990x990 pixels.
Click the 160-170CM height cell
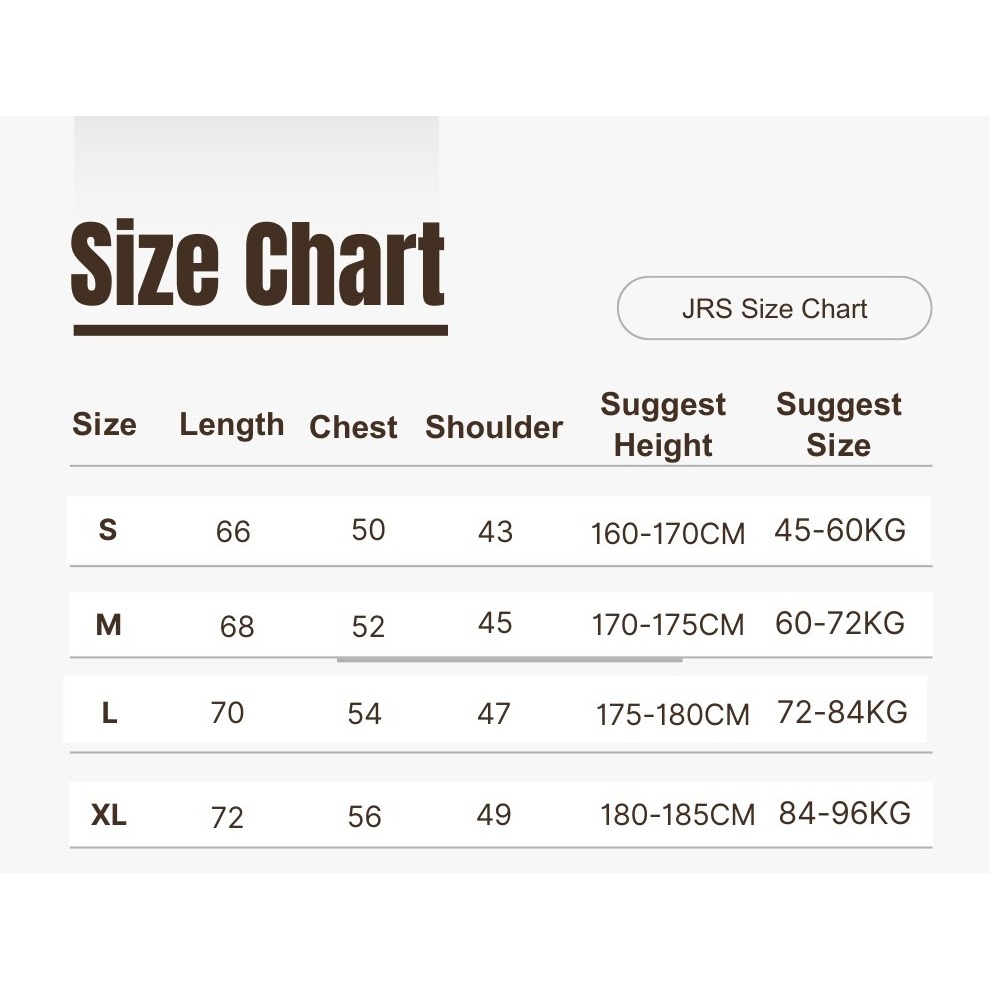(668, 533)
